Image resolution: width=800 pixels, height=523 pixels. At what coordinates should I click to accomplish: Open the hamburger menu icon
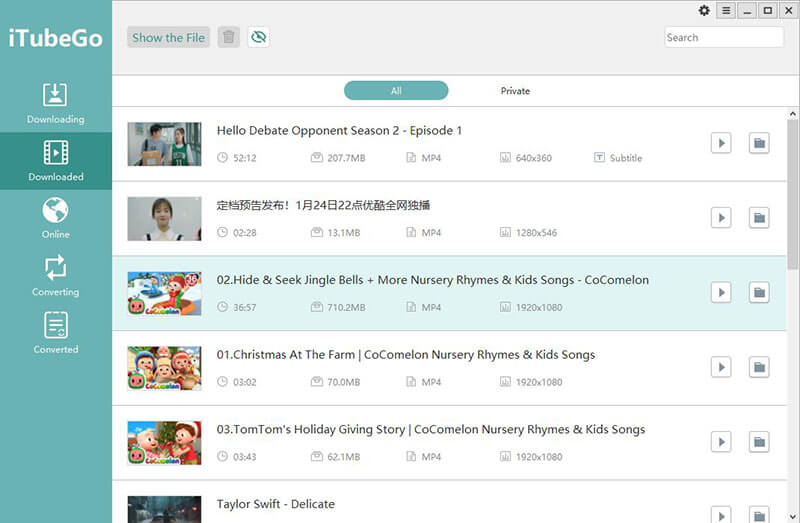point(726,11)
